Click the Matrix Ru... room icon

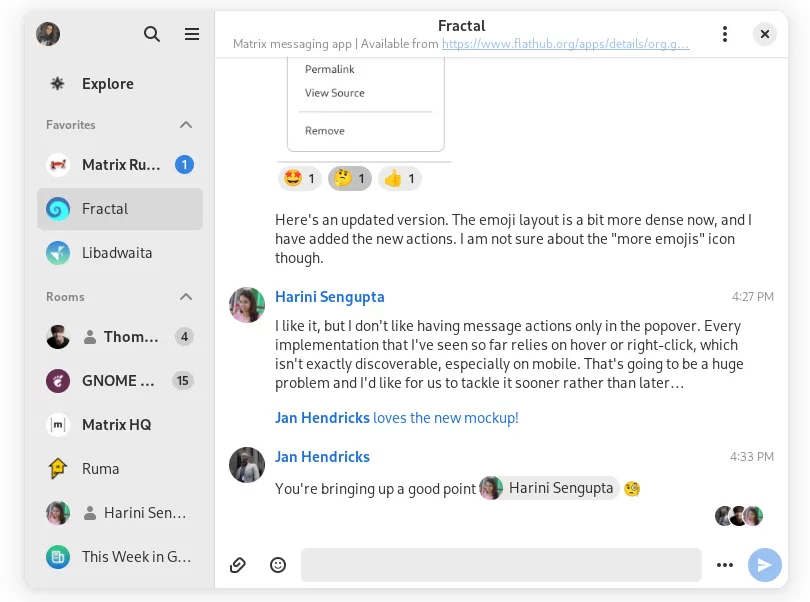tap(58, 165)
